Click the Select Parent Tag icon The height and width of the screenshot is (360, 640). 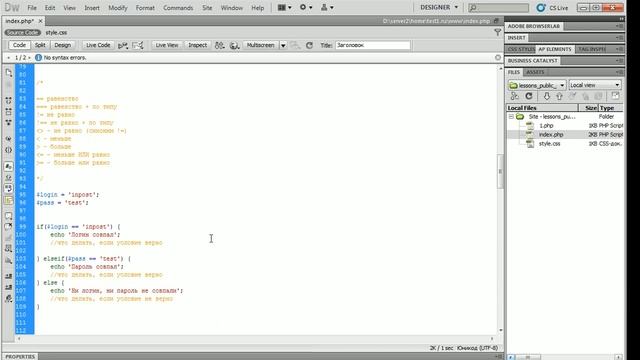coord(9,139)
